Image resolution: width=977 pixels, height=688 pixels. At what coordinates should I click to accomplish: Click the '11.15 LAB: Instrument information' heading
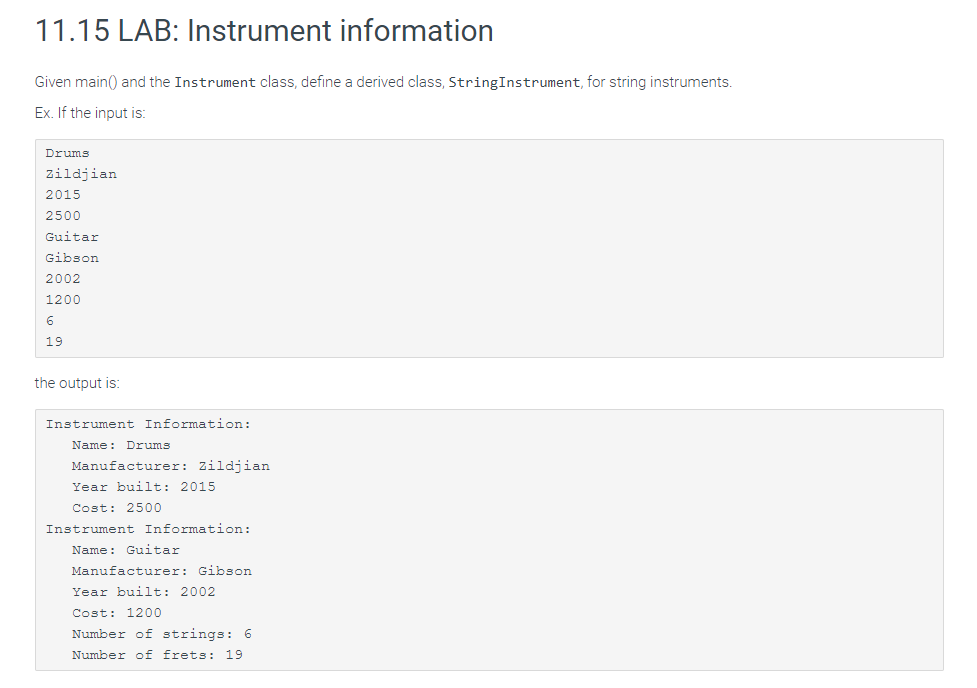click(x=264, y=31)
